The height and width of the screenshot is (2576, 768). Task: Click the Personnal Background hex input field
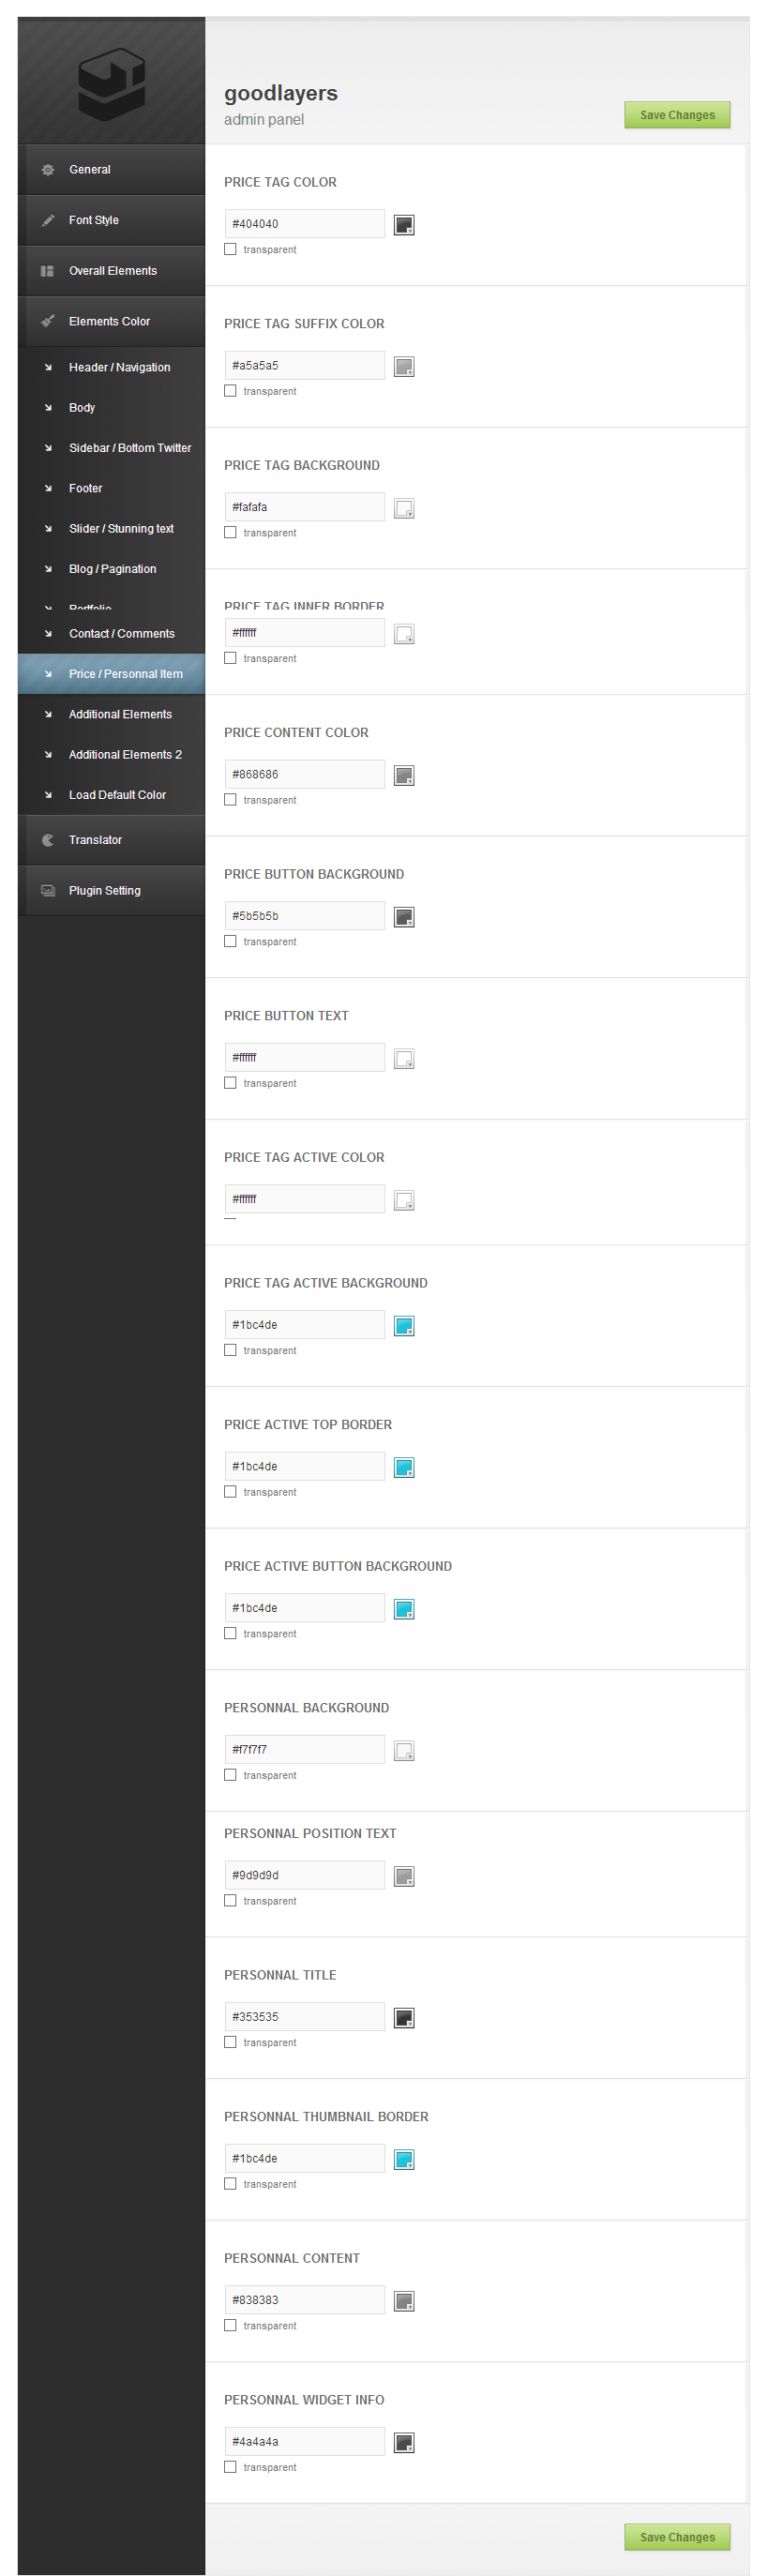tap(304, 1749)
